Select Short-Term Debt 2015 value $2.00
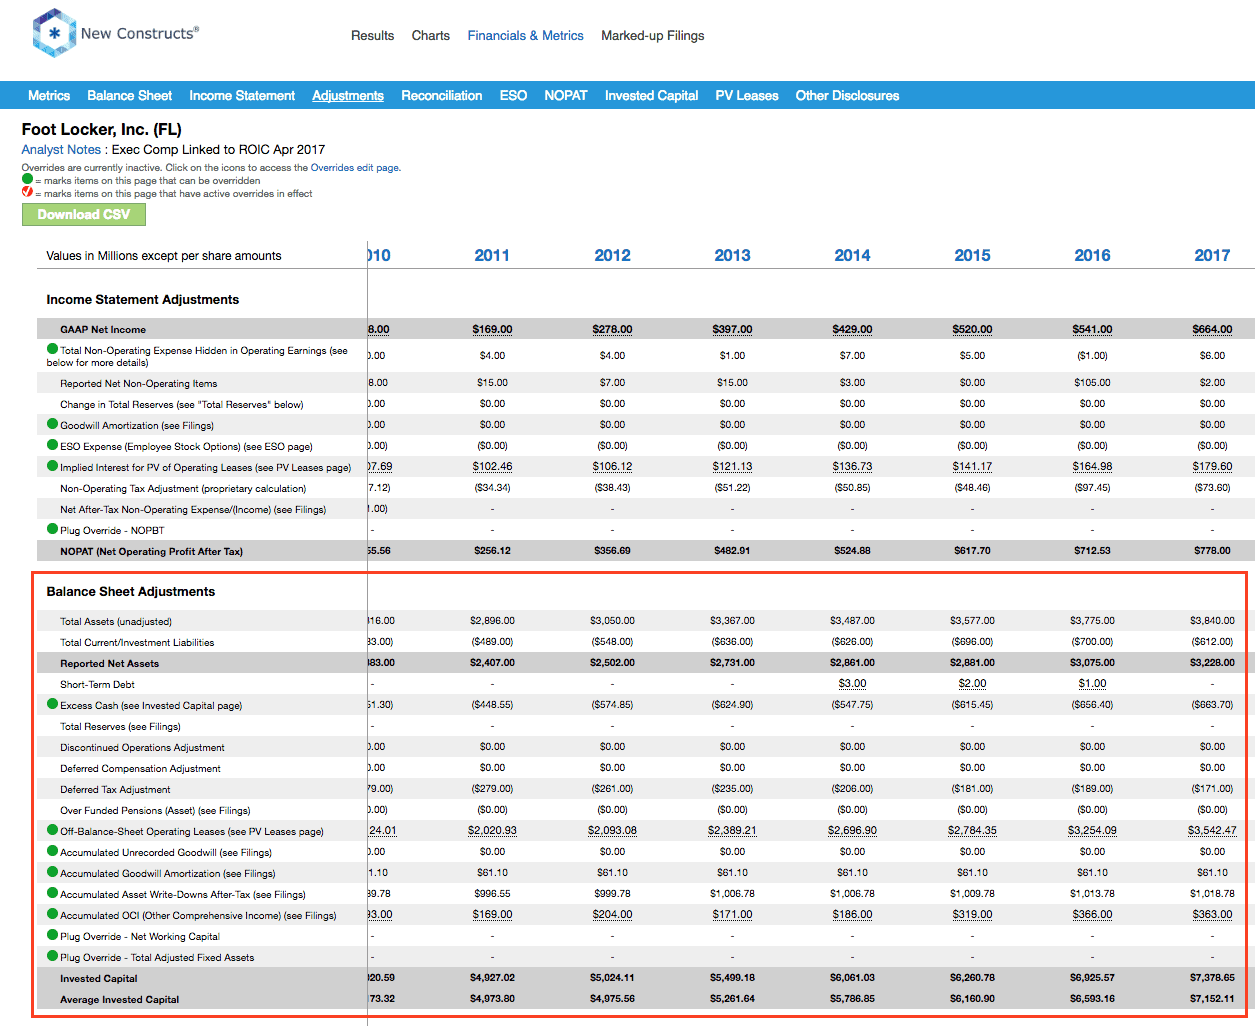Screen dimensions: 1255x1026 [x=973, y=684]
